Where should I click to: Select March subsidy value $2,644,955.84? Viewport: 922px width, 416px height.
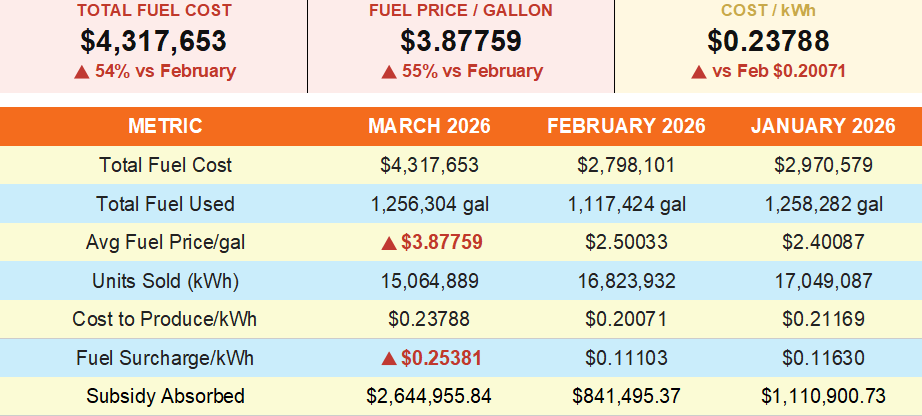(x=429, y=396)
